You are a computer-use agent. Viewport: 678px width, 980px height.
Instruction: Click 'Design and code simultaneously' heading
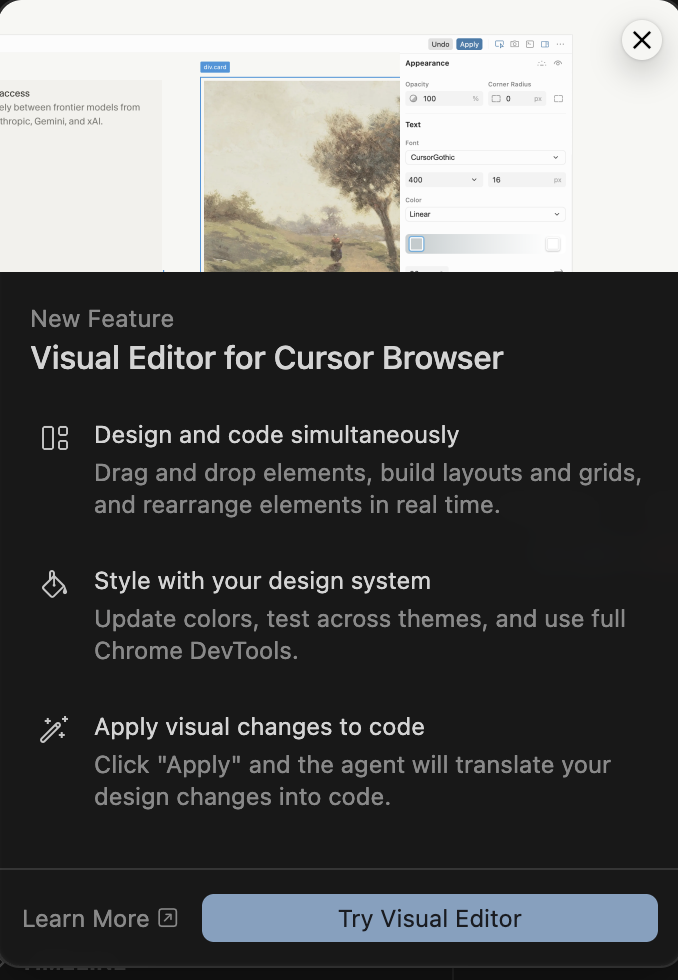(x=277, y=435)
